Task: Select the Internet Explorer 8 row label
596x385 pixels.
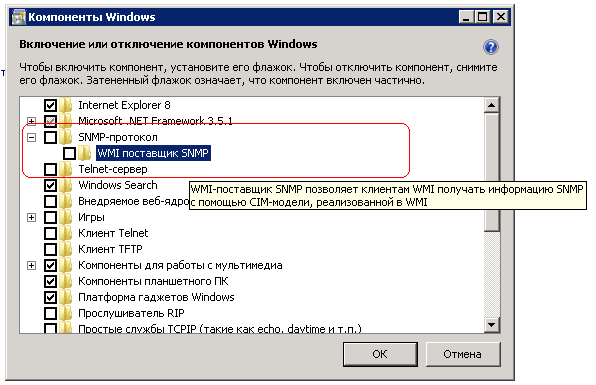Action: [124, 105]
